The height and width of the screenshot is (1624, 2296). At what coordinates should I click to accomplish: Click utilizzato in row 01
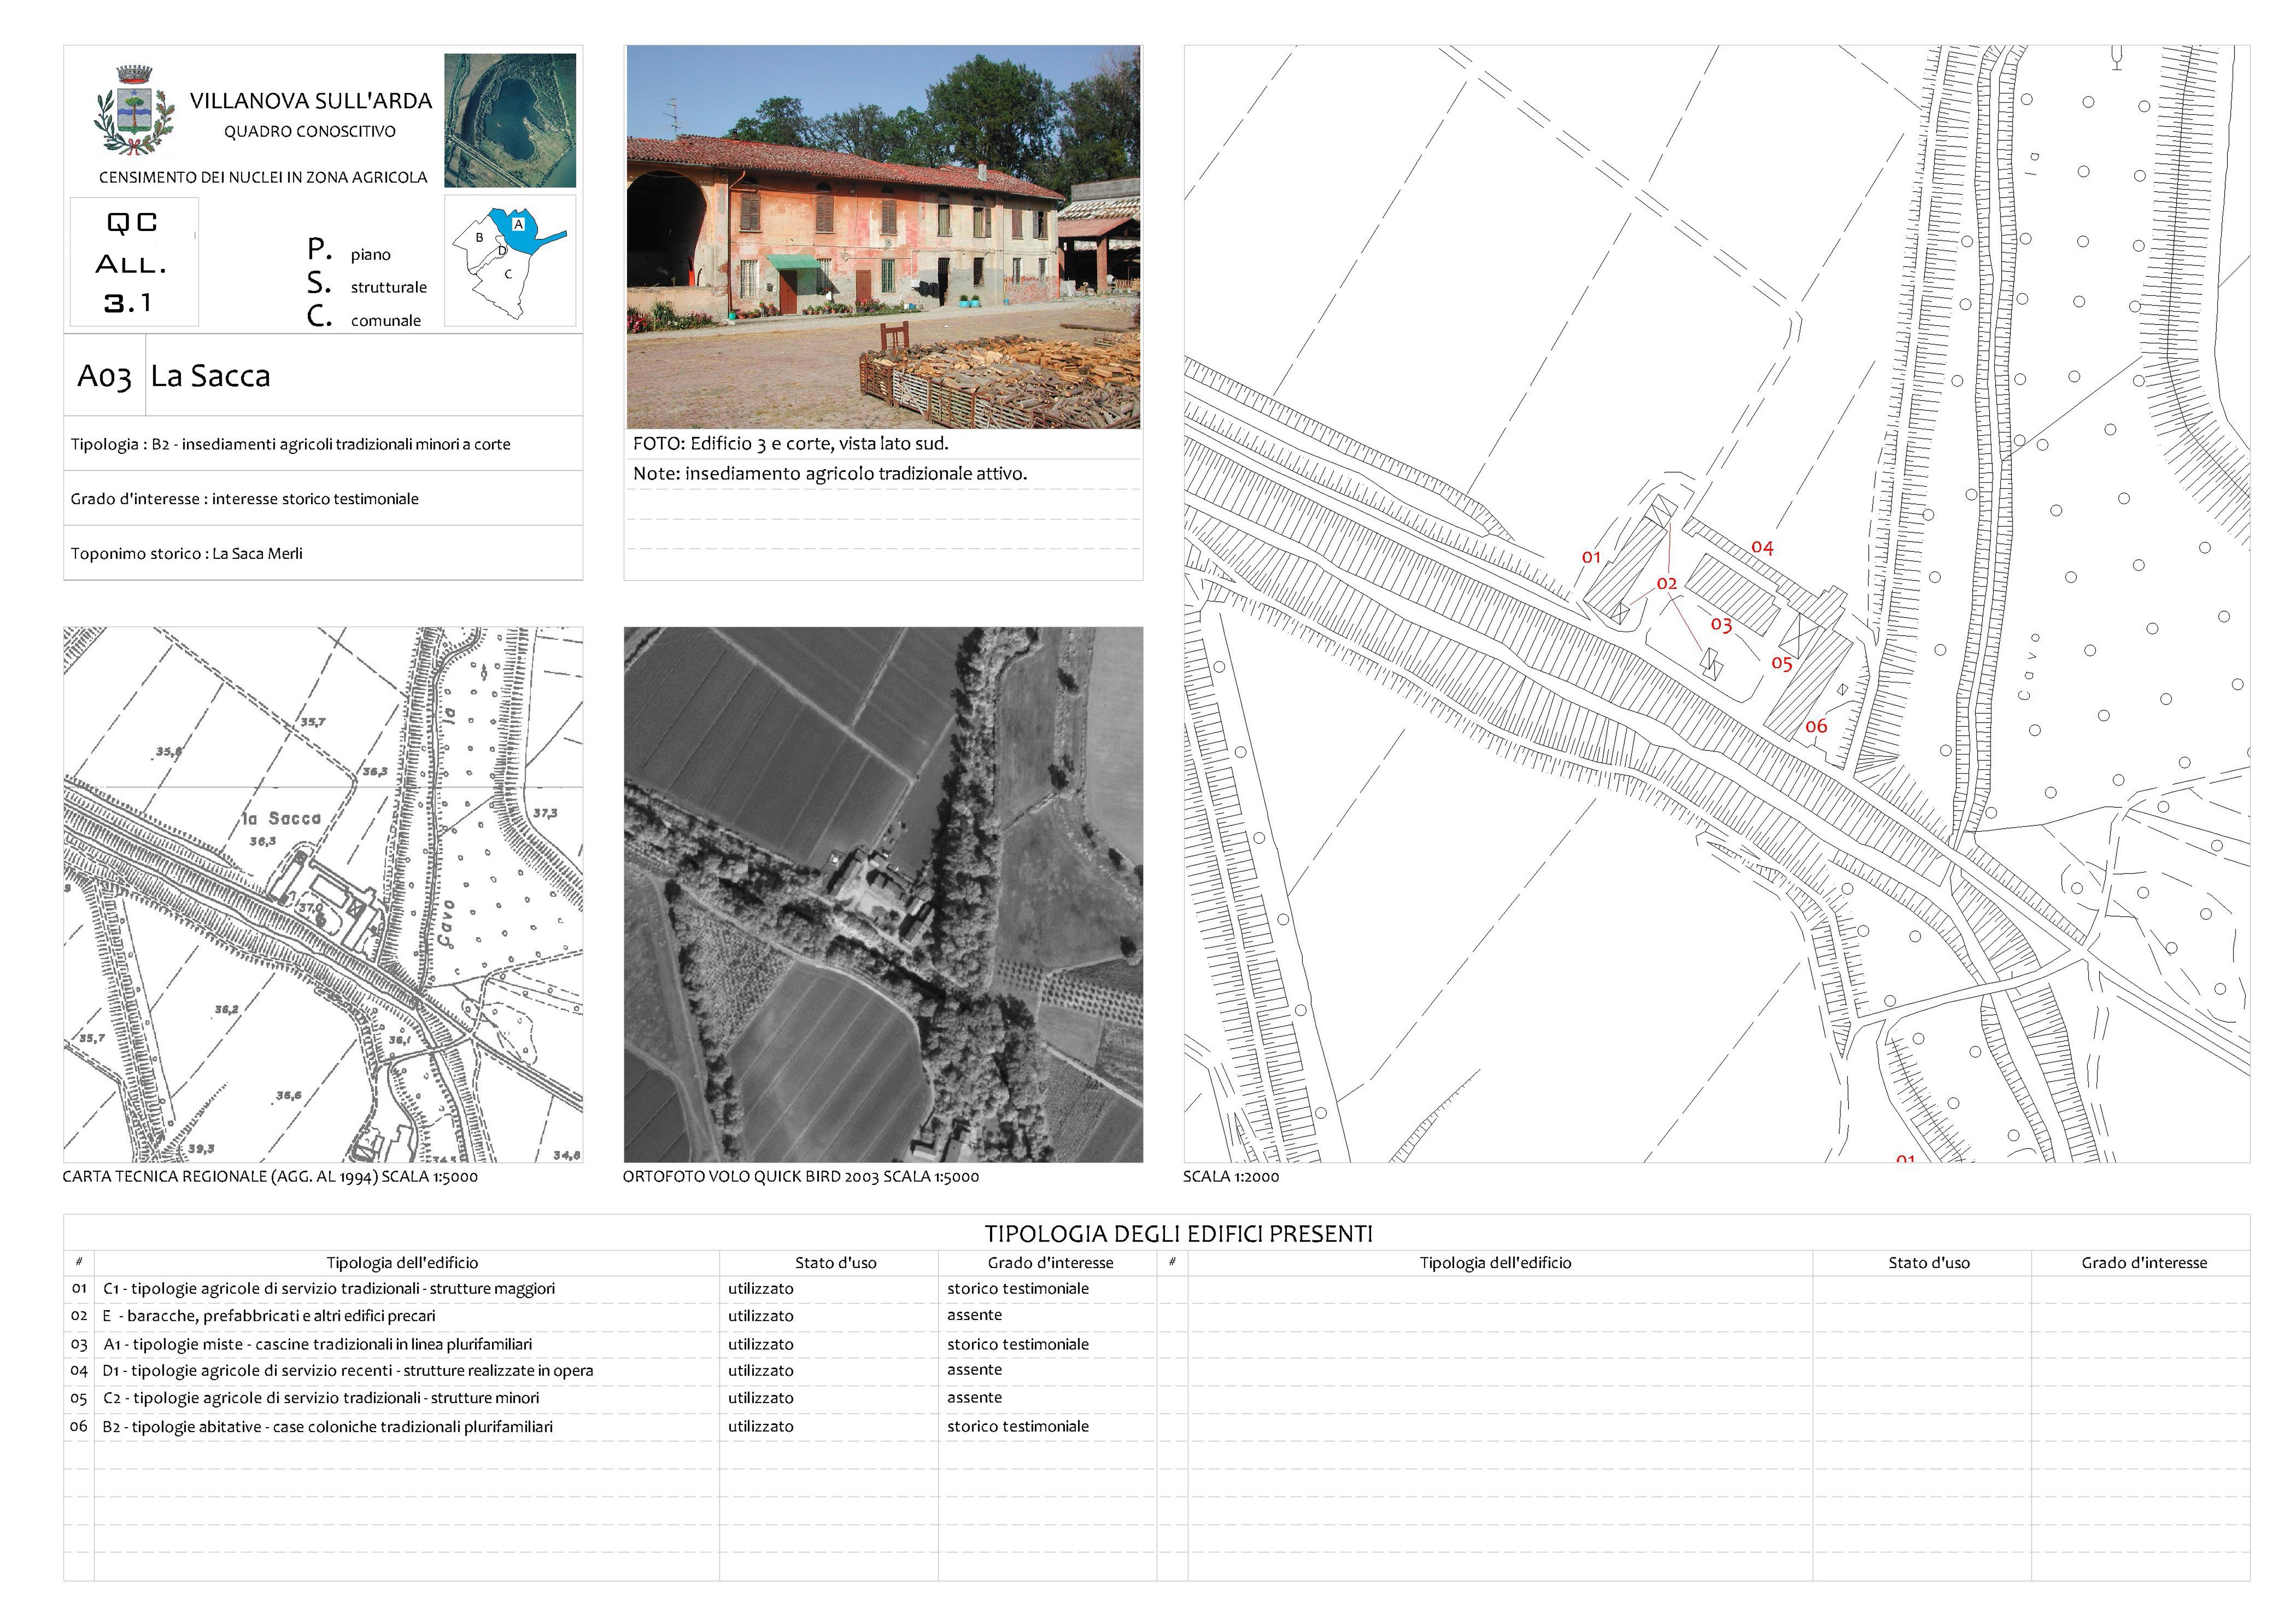coord(761,1288)
